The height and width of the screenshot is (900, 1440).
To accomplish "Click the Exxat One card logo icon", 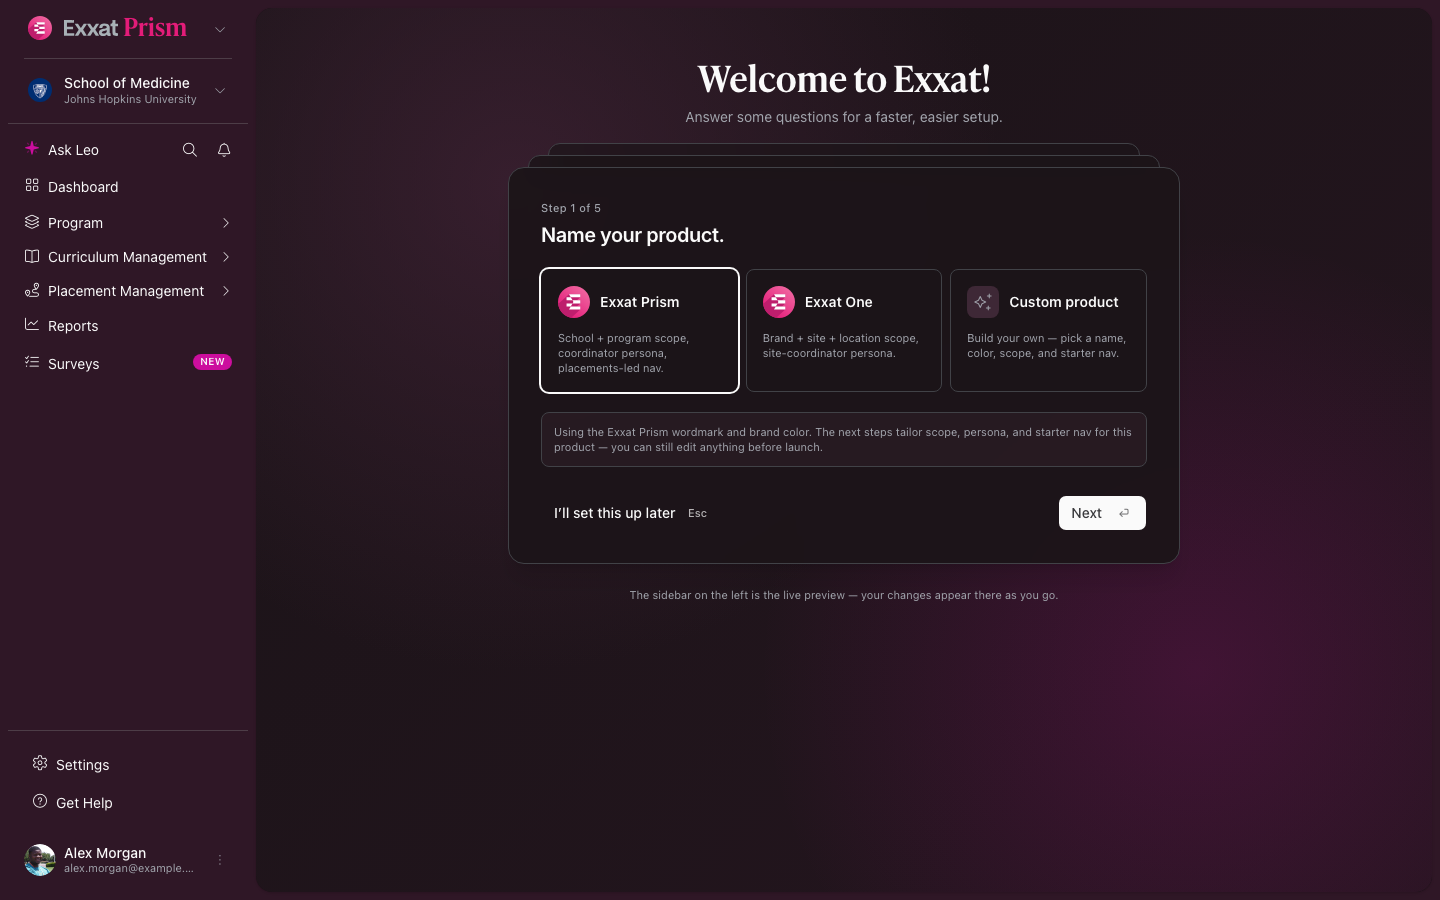I will (x=779, y=302).
